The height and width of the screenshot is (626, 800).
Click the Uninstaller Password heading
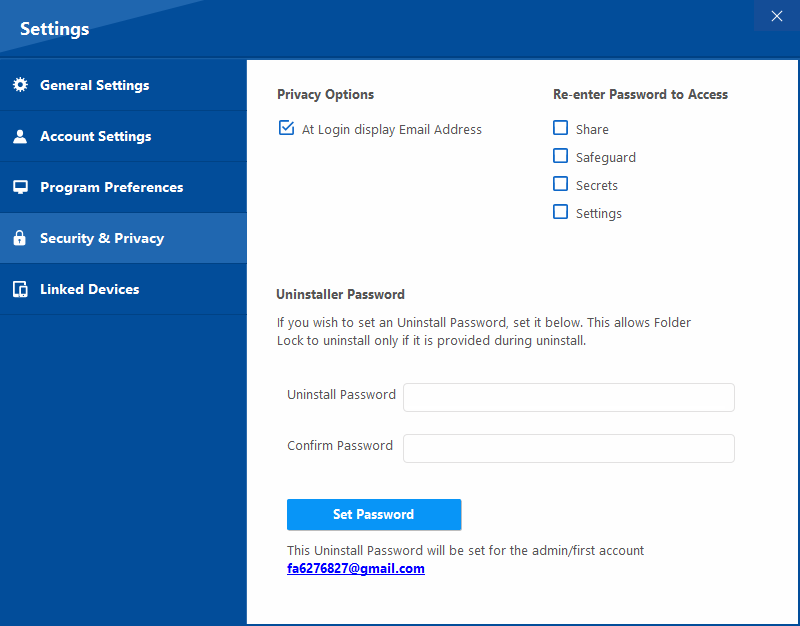pos(340,294)
